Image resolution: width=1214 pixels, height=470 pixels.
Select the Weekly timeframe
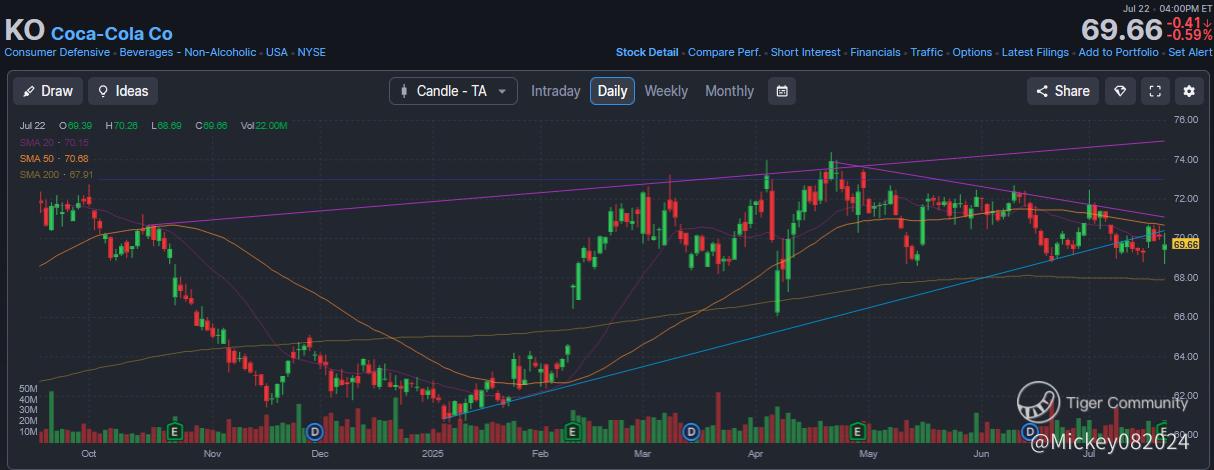pyautogui.click(x=666, y=91)
